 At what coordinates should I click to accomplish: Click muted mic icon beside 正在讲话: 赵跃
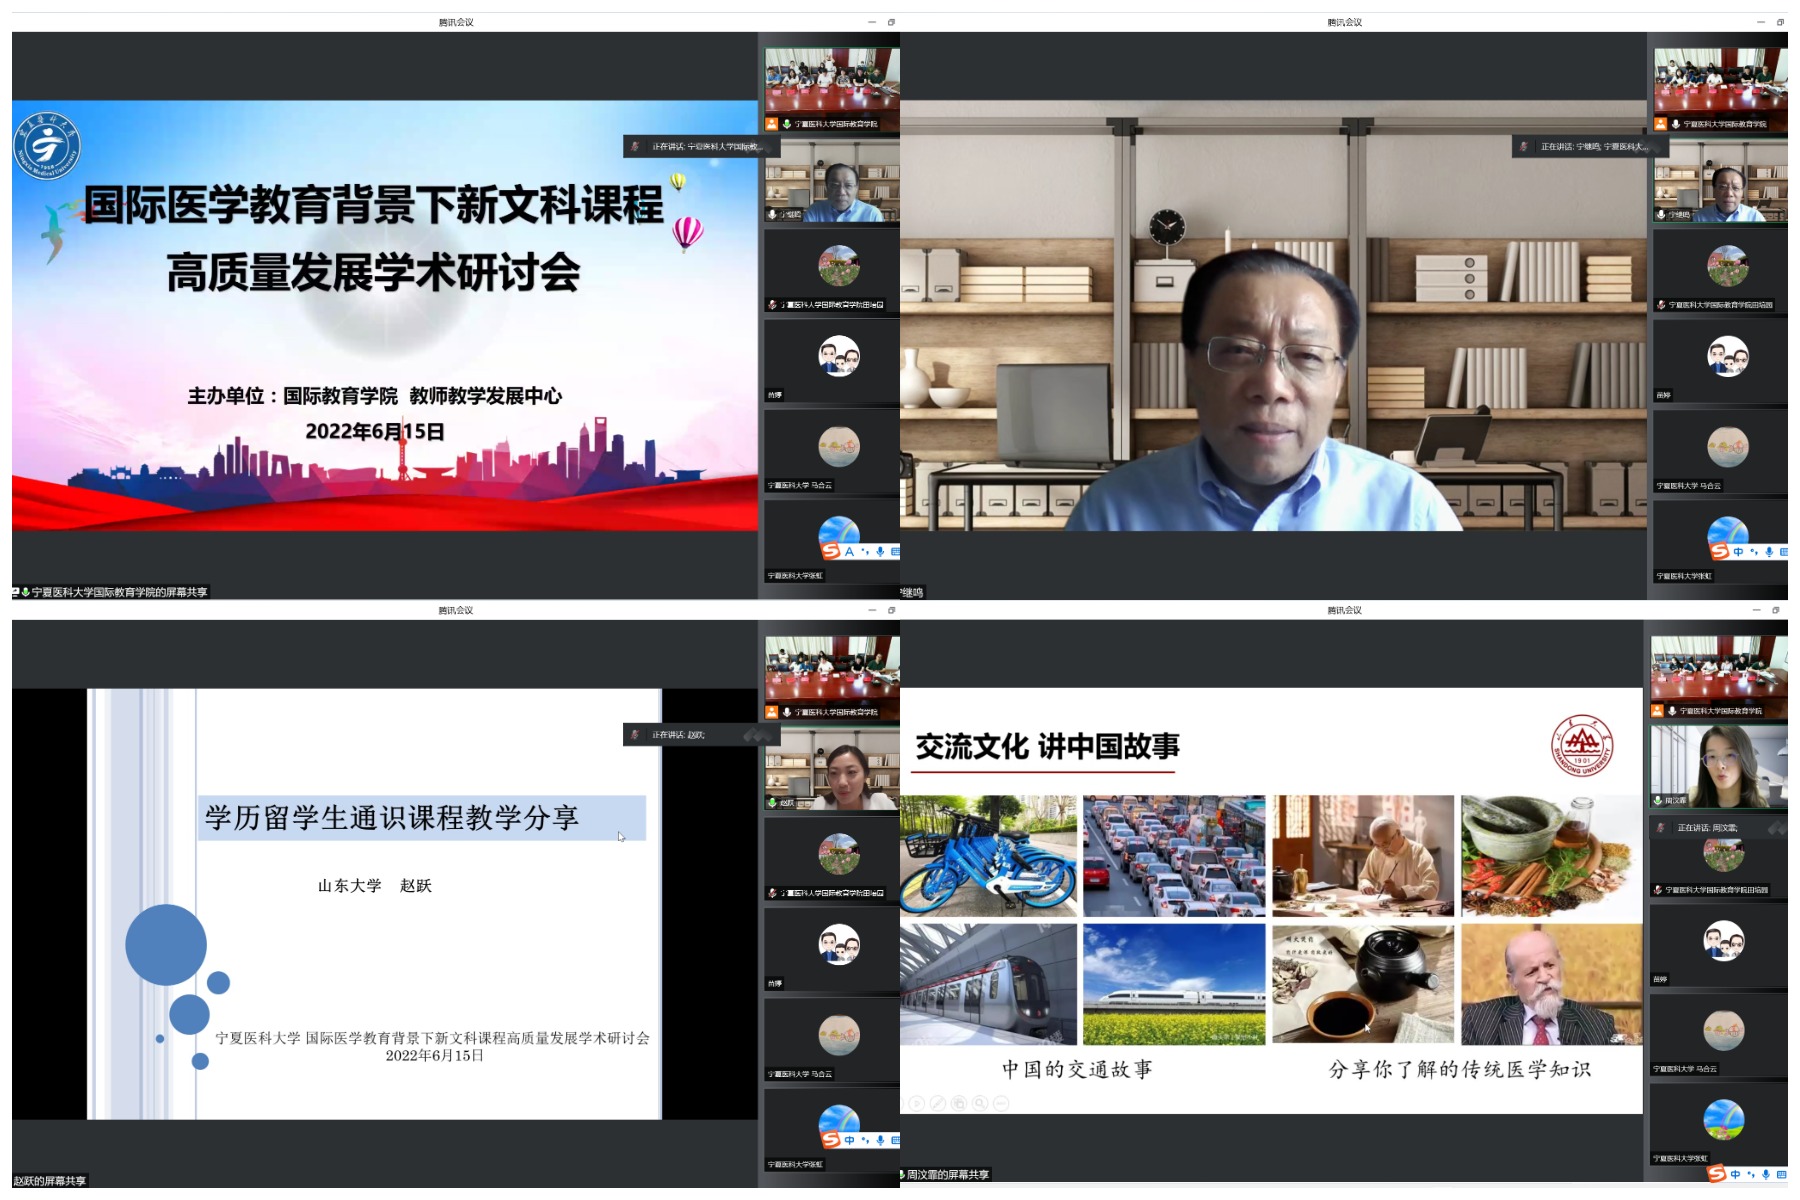pyautogui.click(x=634, y=735)
